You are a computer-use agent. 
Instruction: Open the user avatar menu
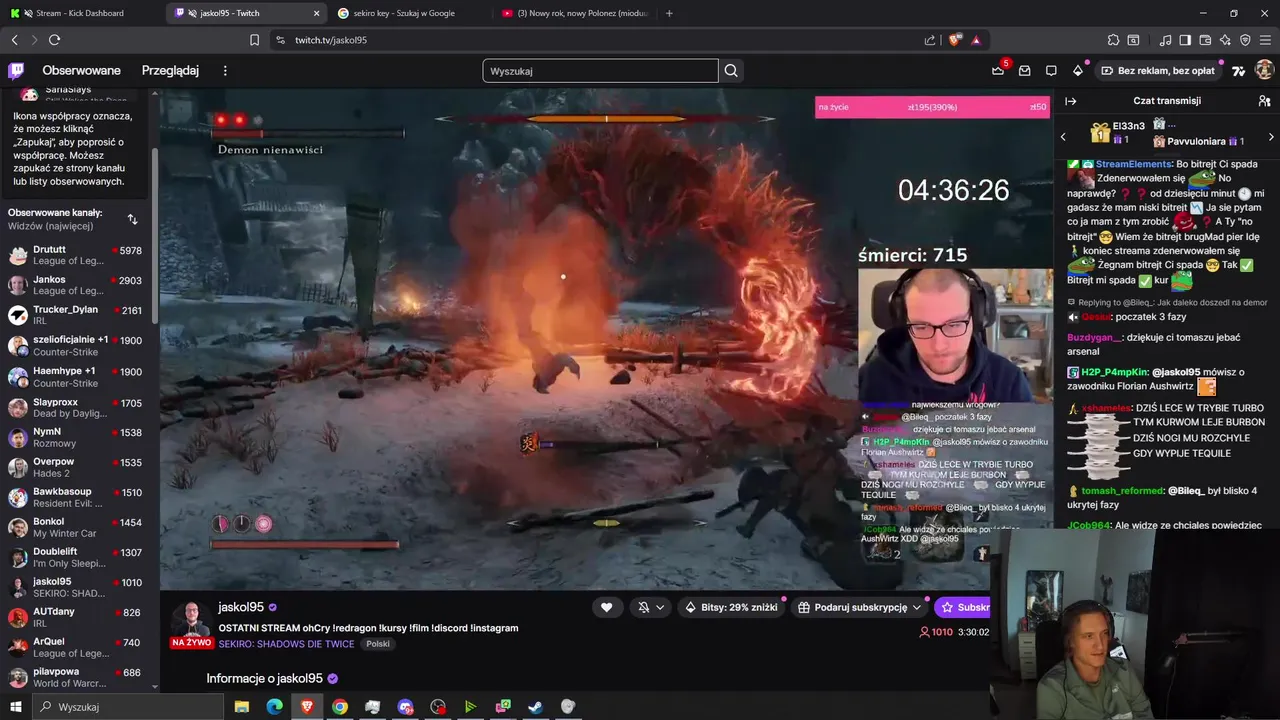click(1264, 70)
